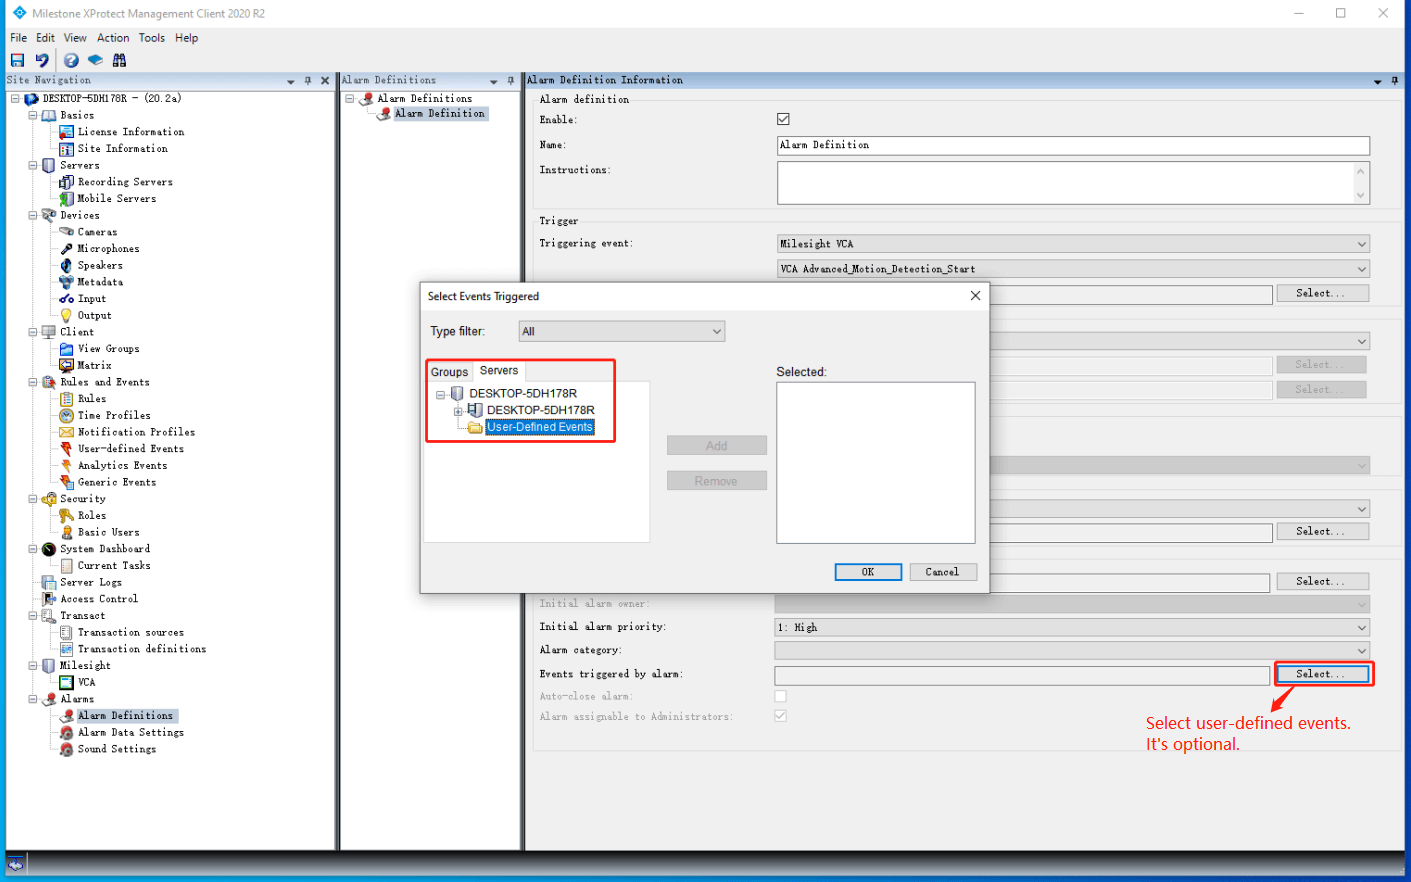The image size is (1411, 882).
Task: Click the Instructions text area
Action: (x=1073, y=183)
